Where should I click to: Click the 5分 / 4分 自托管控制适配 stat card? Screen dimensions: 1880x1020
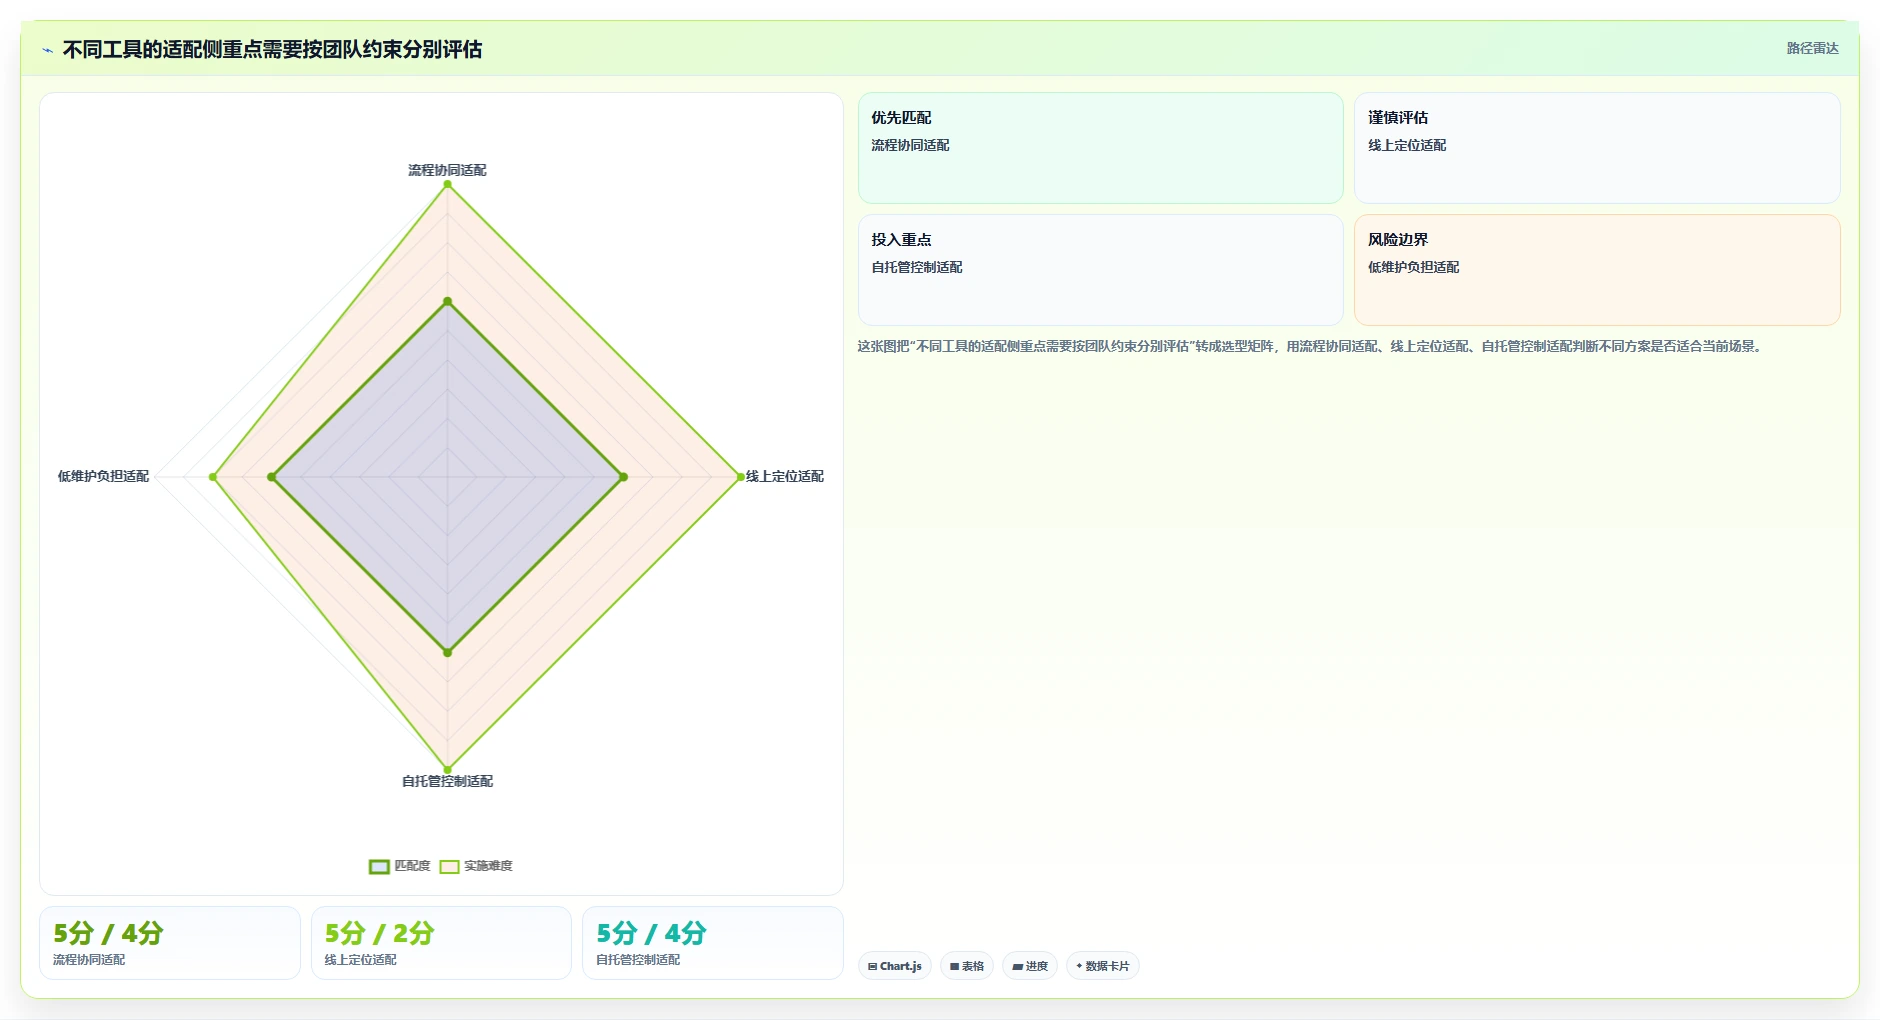(713, 943)
